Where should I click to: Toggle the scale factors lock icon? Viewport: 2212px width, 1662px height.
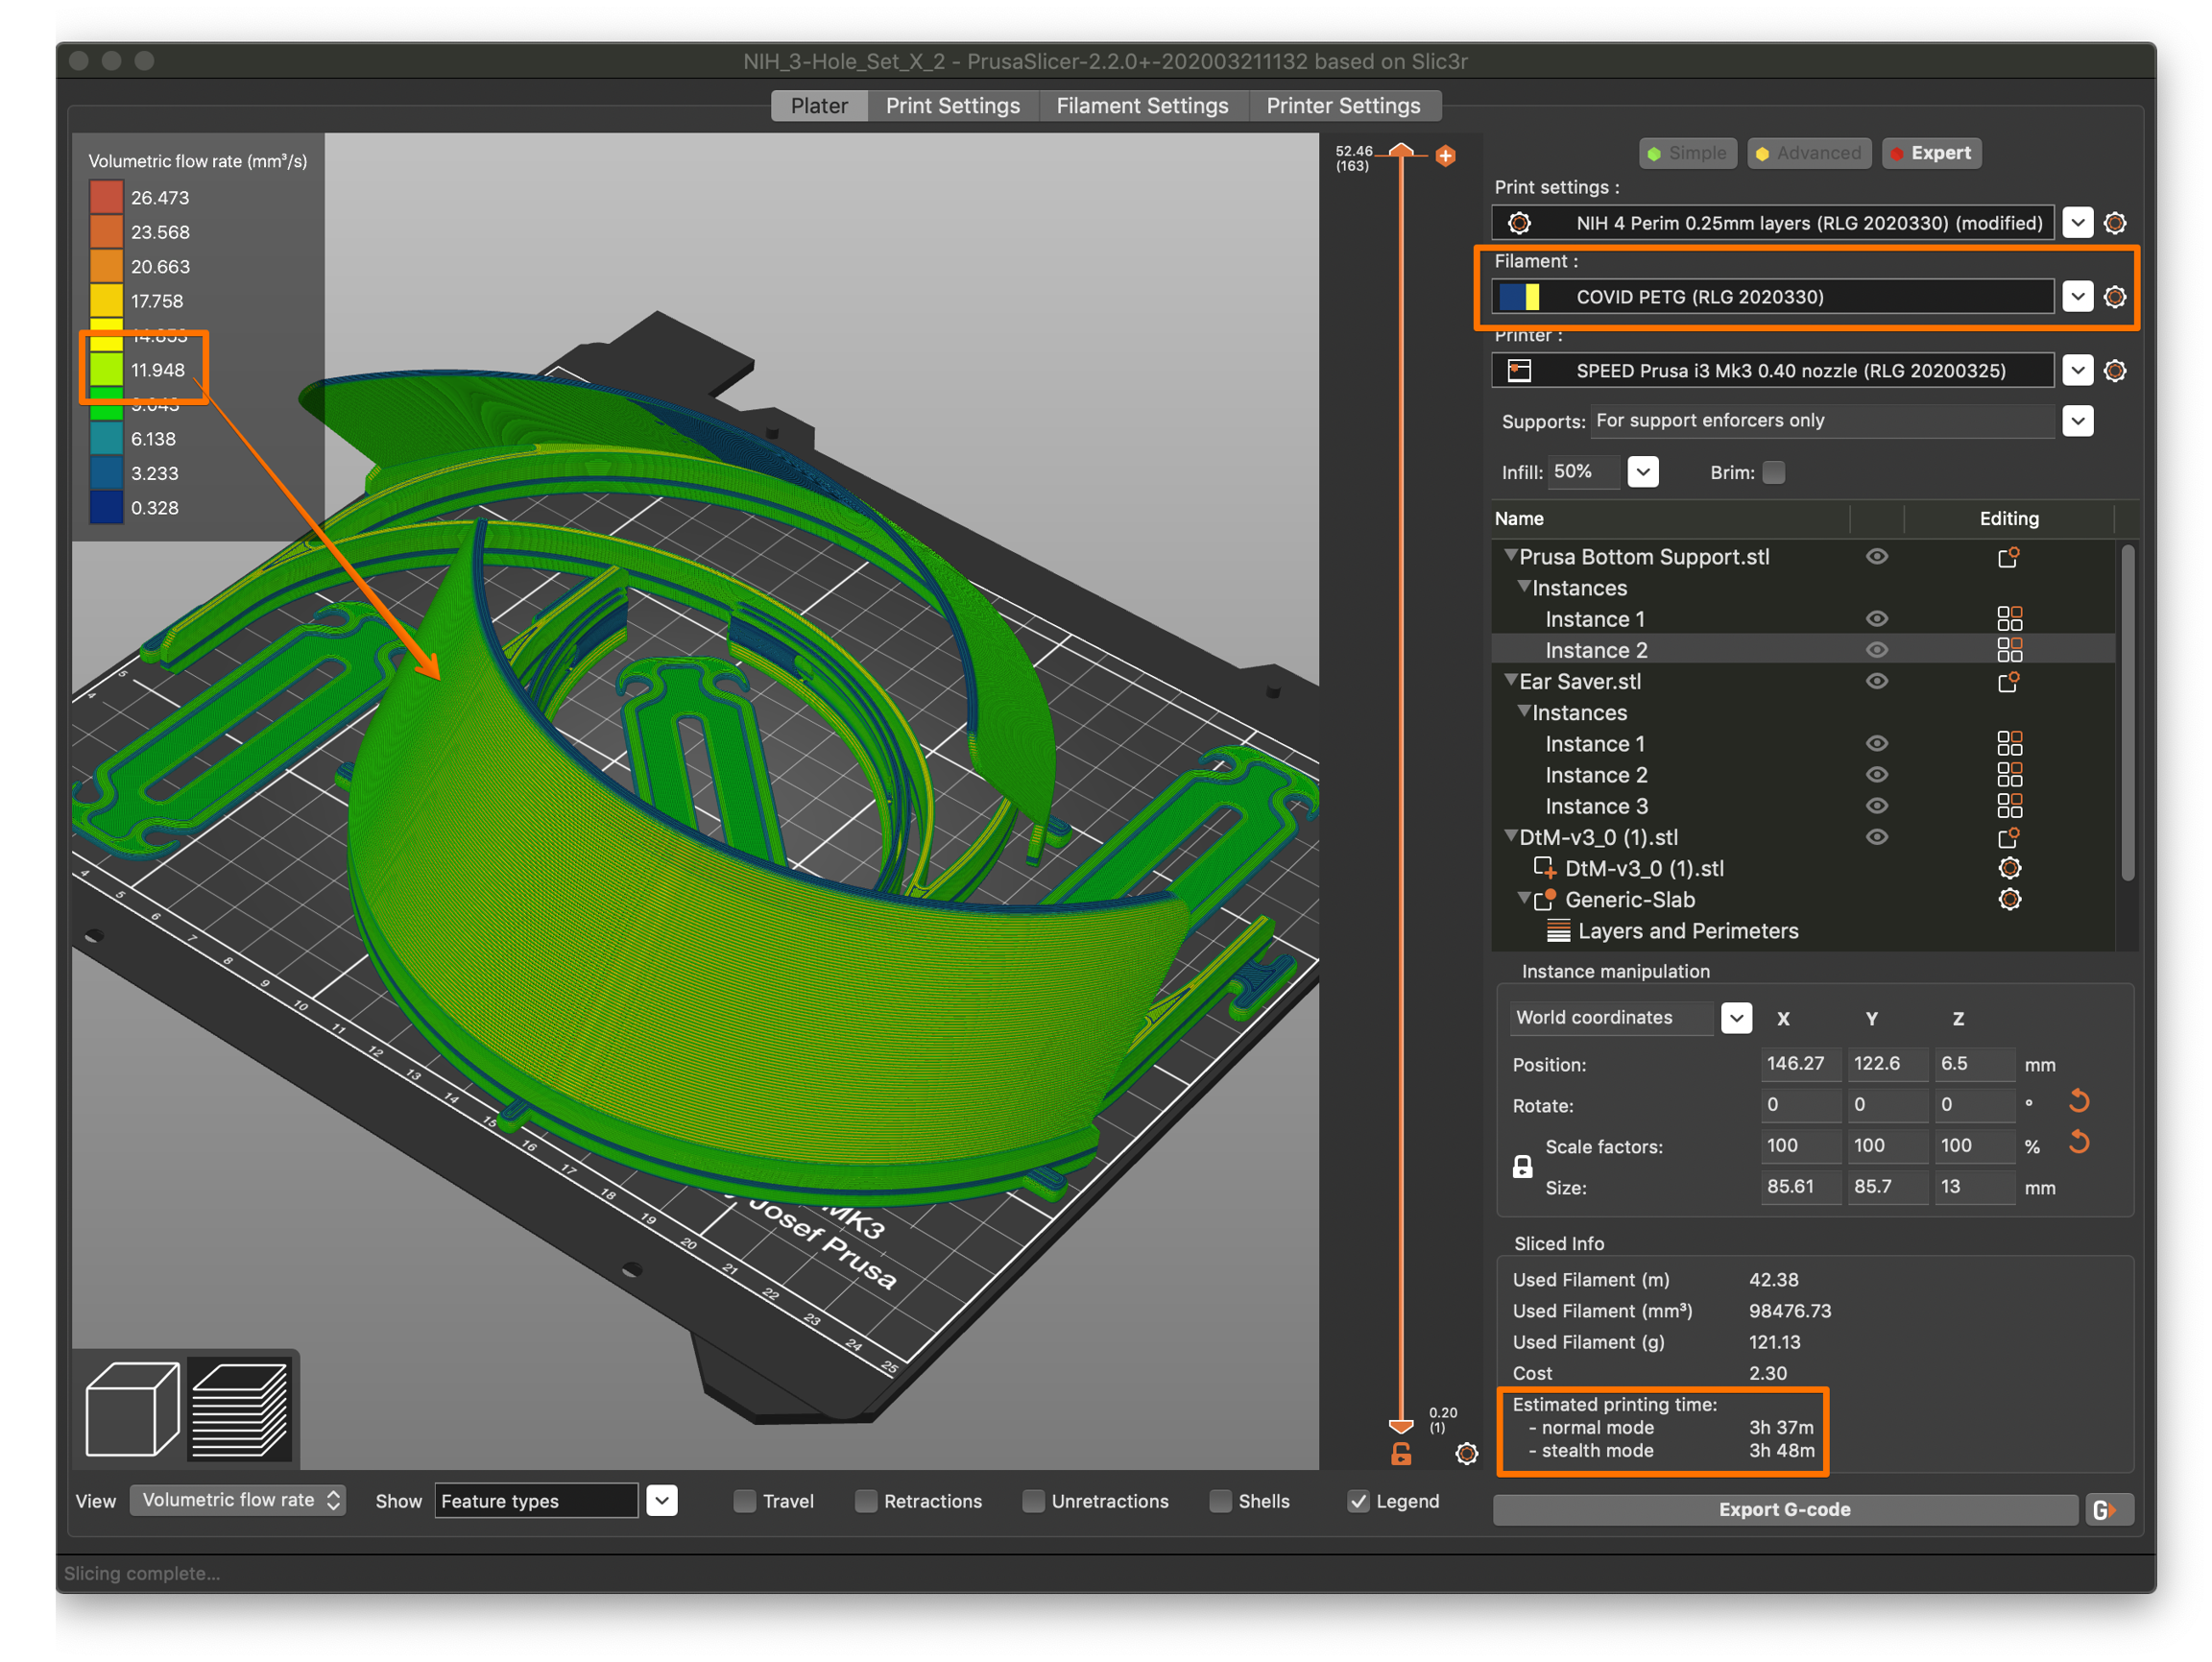click(x=1522, y=1166)
